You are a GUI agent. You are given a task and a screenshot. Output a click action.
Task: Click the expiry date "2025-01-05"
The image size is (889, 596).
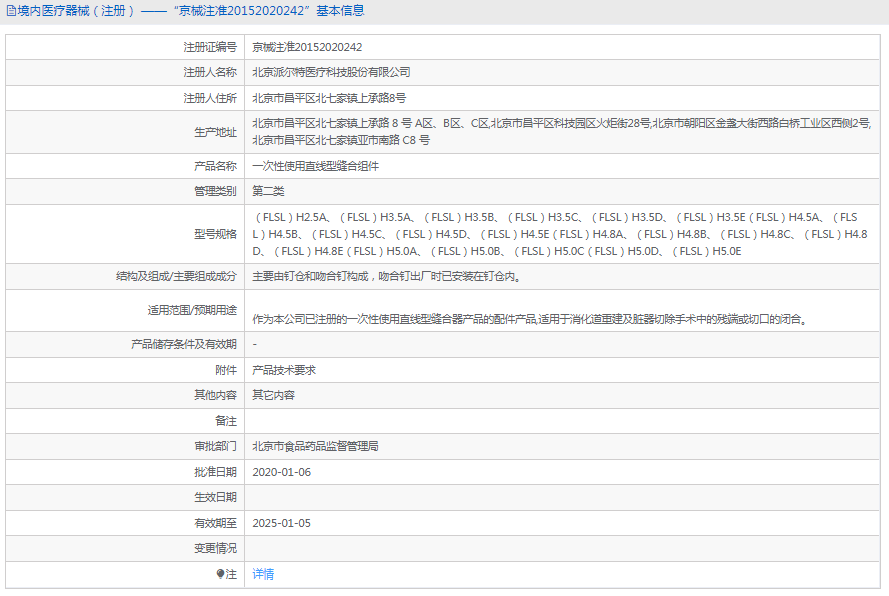282,523
